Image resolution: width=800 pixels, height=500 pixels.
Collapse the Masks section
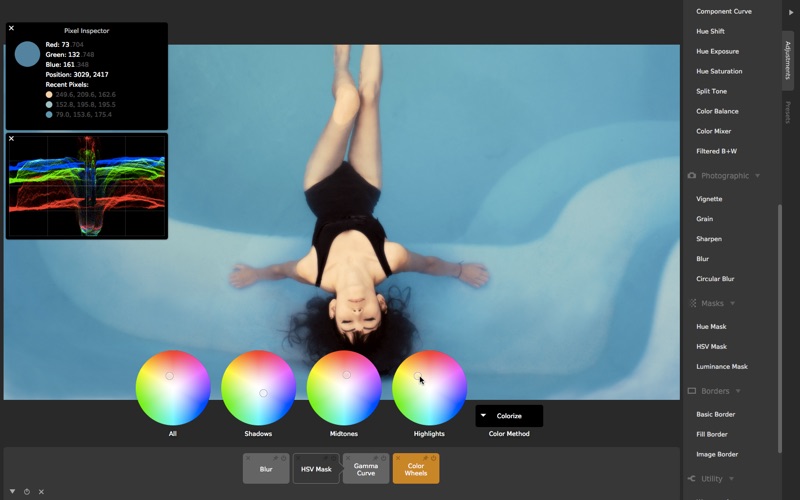pos(732,303)
